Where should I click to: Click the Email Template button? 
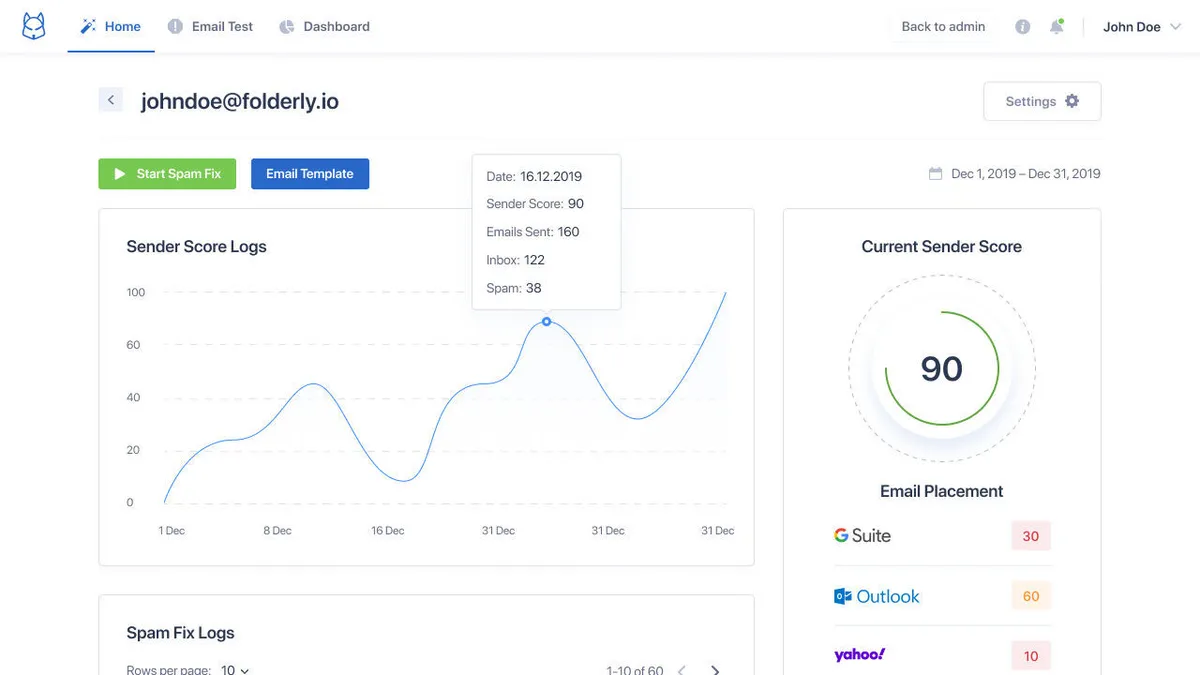310,174
